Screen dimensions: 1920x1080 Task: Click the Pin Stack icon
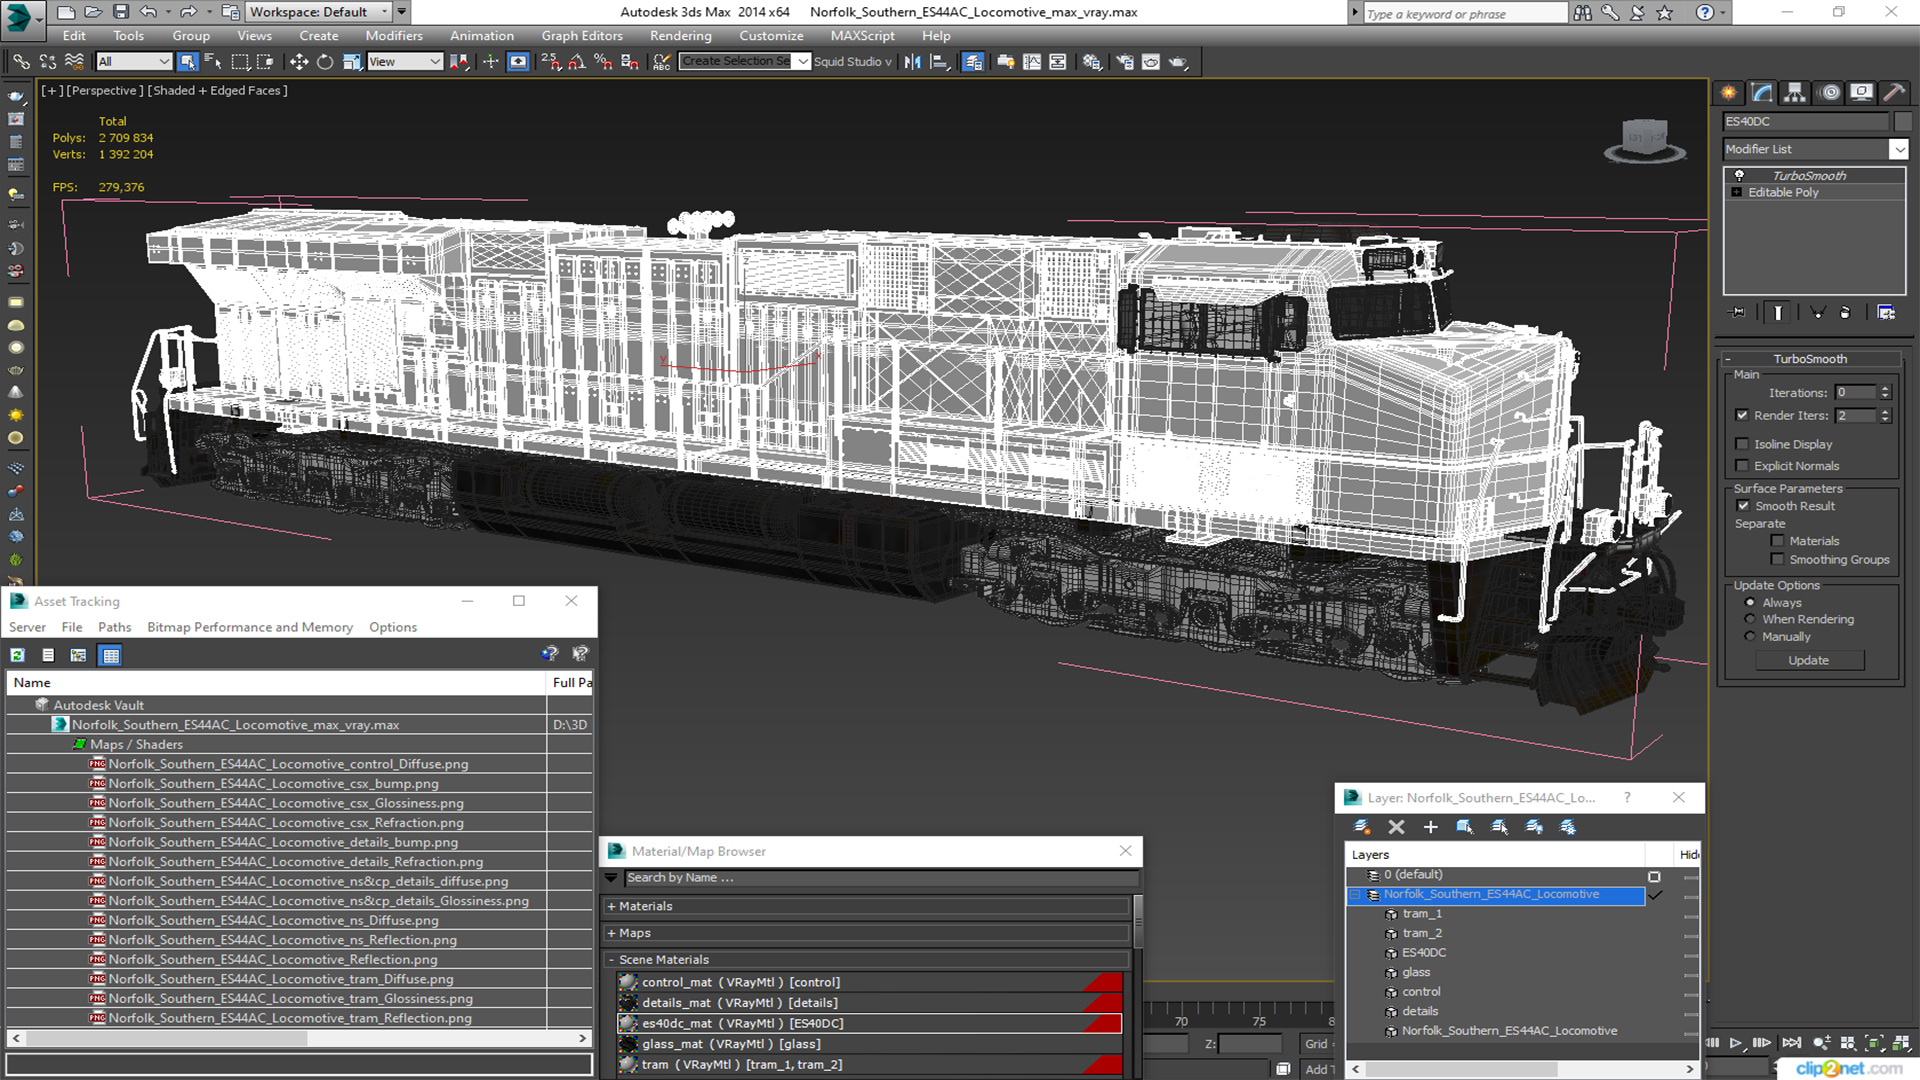(1738, 313)
